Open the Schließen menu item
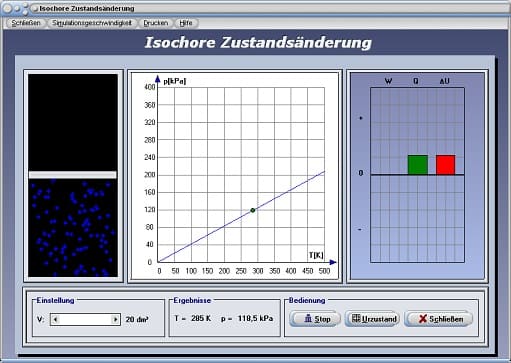The height and width of the screenshot is (363, 511). point(25,23)
